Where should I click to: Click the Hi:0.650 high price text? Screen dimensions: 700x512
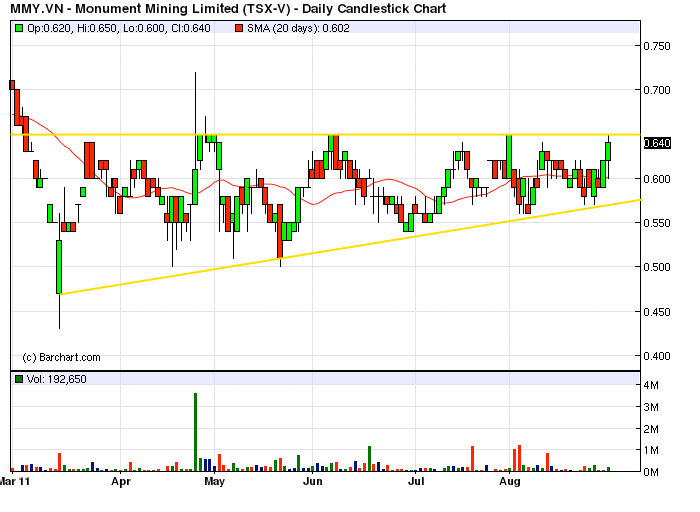pos(97,28)
